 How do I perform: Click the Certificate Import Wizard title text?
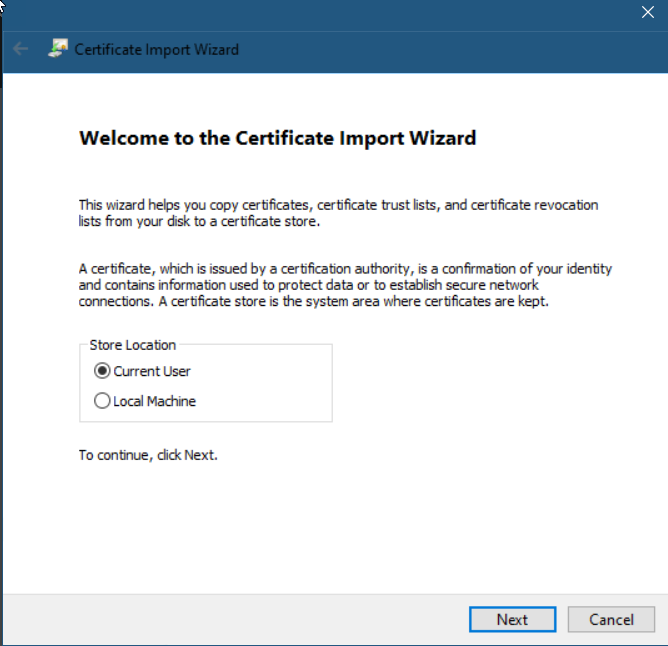point(157,50)
